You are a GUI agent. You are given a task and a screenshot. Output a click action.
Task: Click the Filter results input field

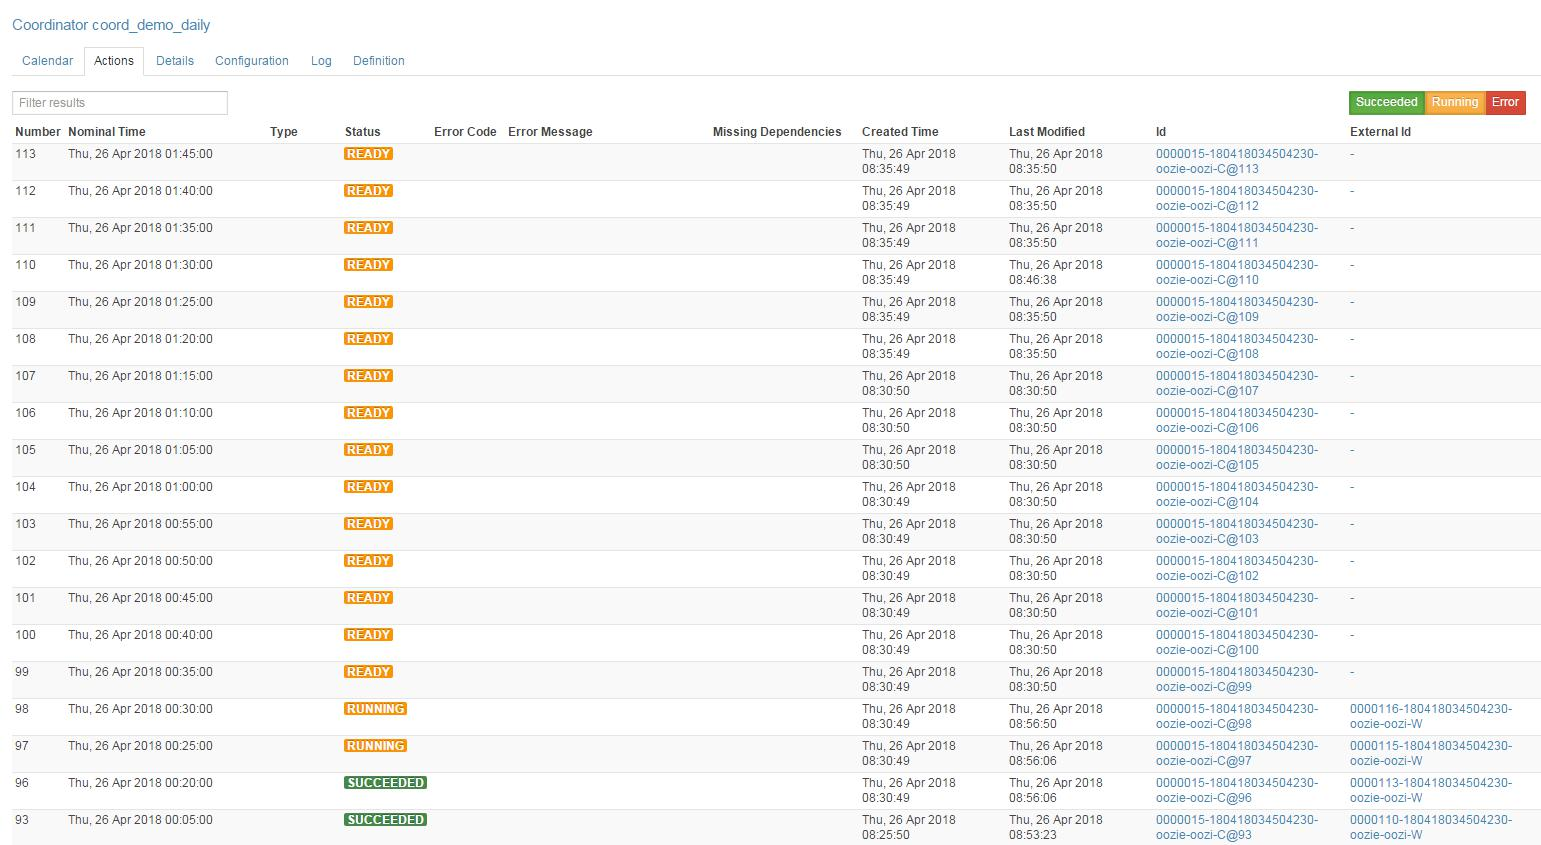pos(120,103)
